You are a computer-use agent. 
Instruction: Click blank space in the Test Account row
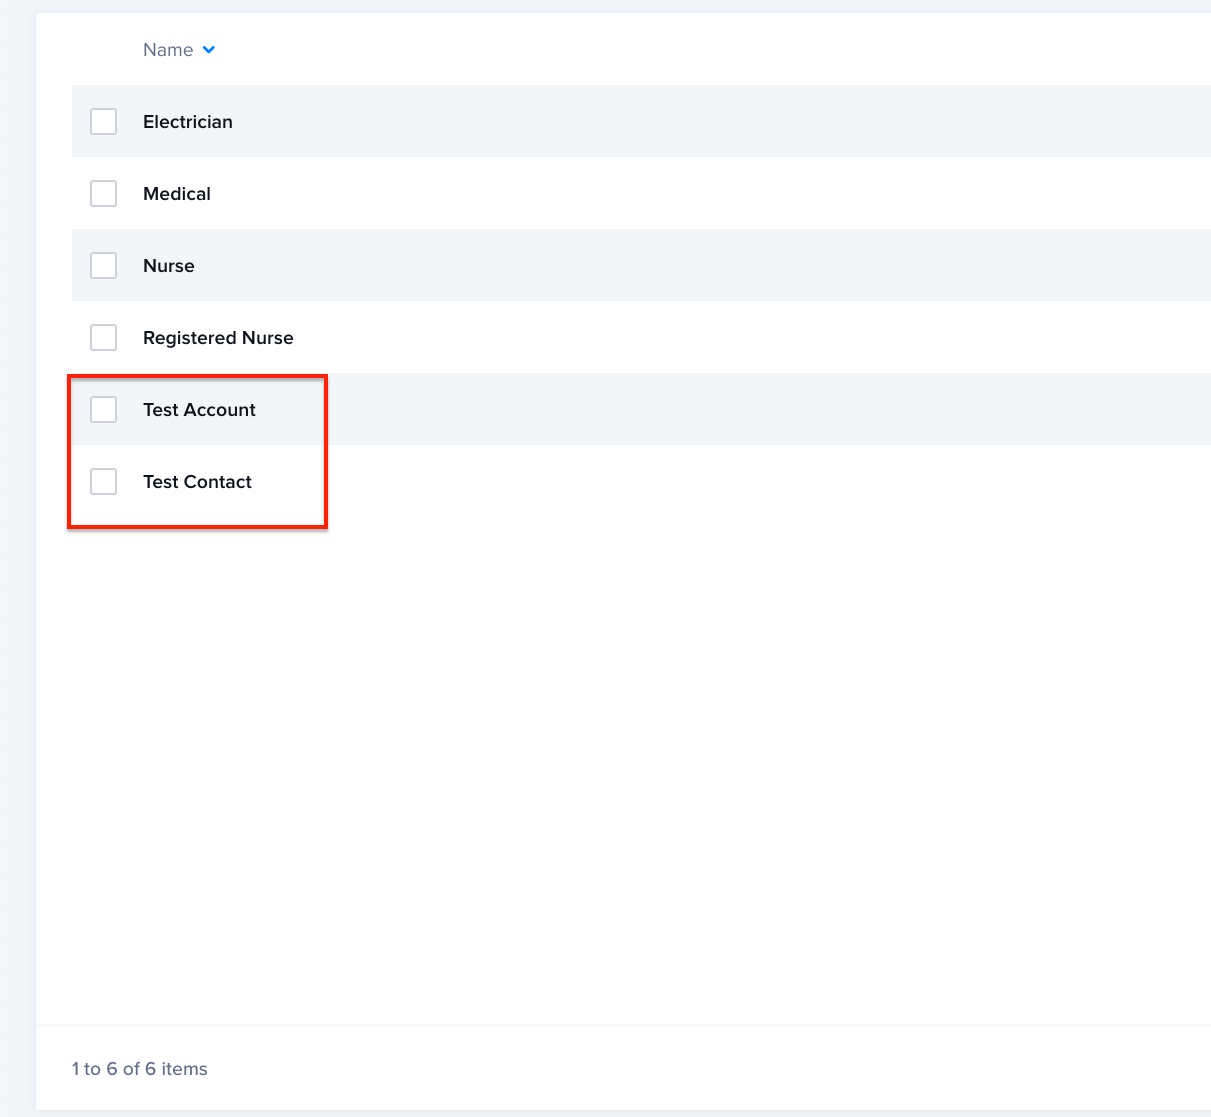pyautogui.click(x=700, y=410)
